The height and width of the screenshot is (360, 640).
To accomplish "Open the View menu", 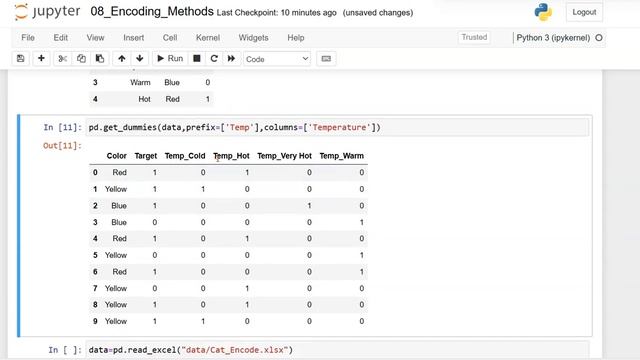I will [96, 38].
